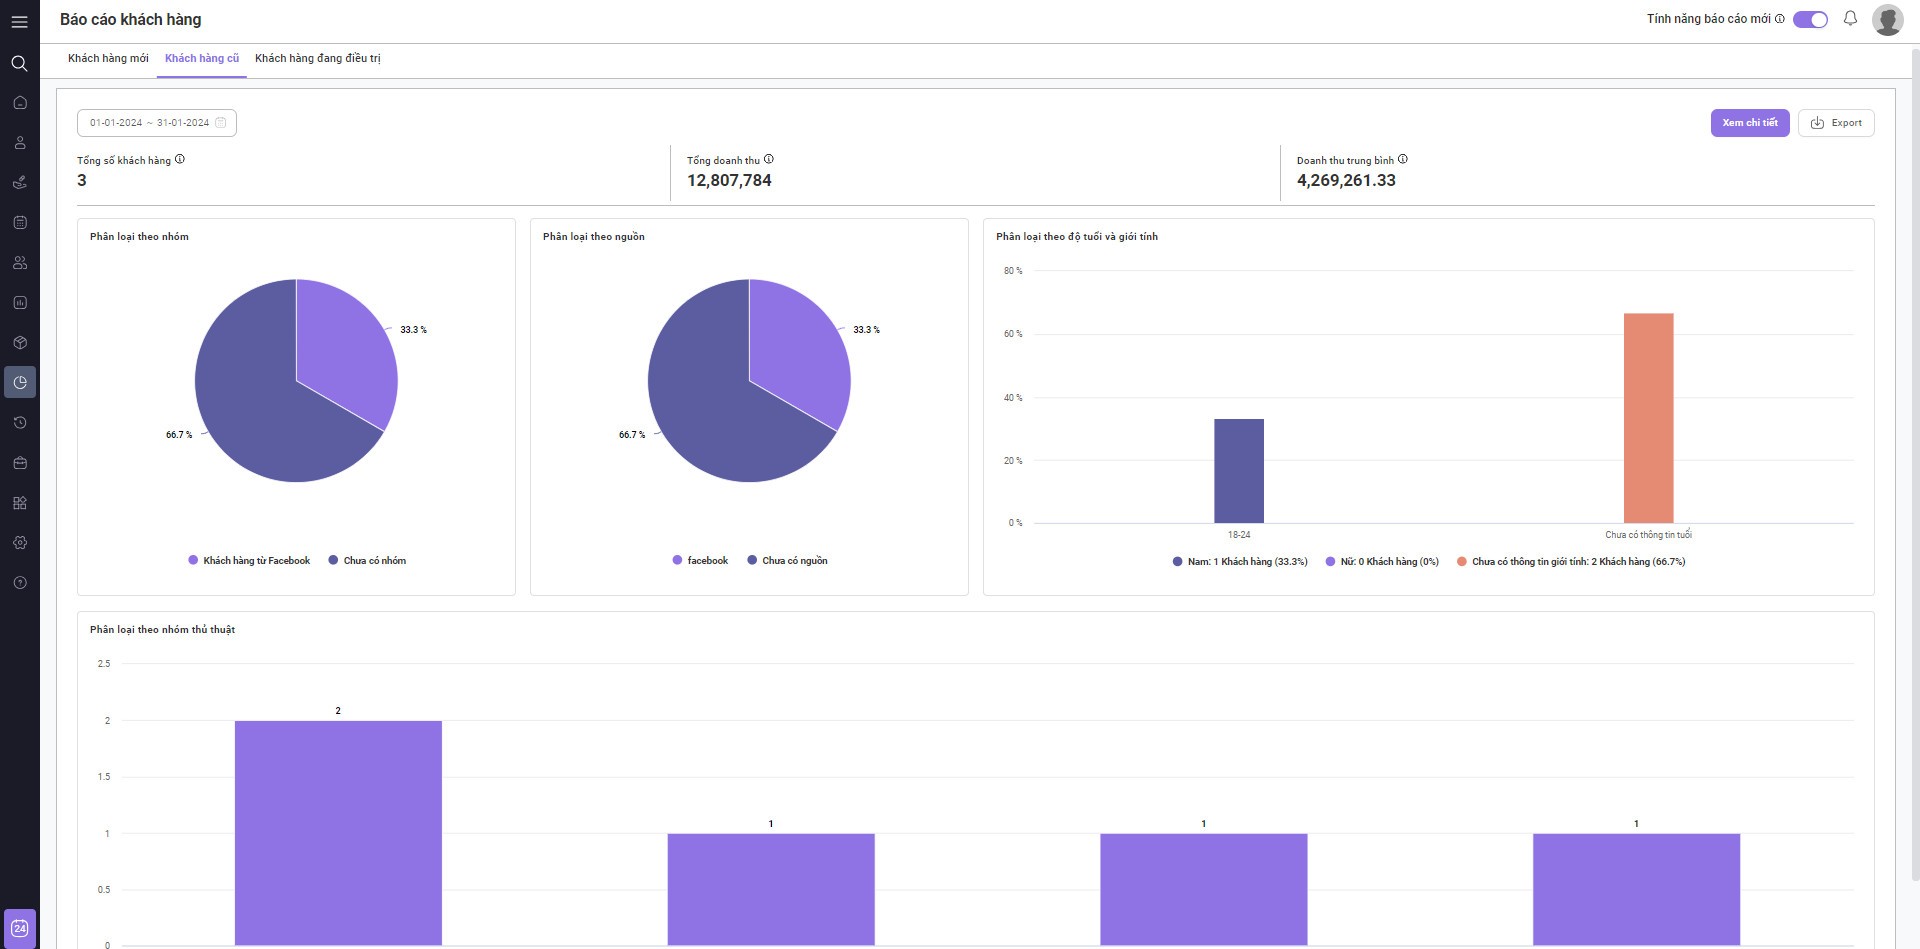
Task: Click the home icon in sidebar
Action: [19, 103]
